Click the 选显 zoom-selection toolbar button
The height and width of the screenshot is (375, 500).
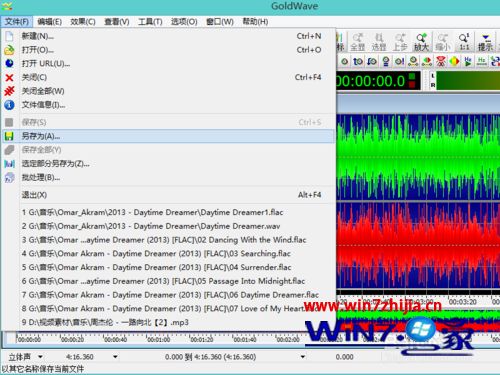[x=379, y=42]
